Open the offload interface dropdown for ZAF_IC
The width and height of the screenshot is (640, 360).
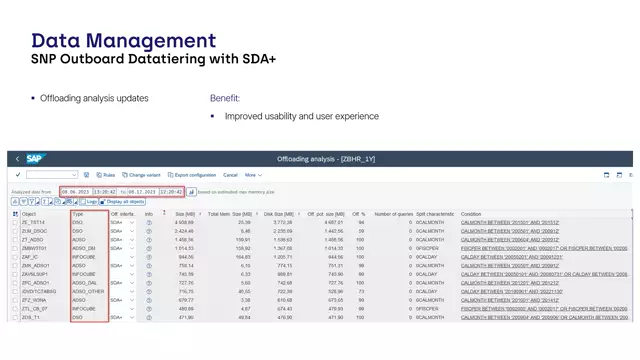click(x=132, y=257)
